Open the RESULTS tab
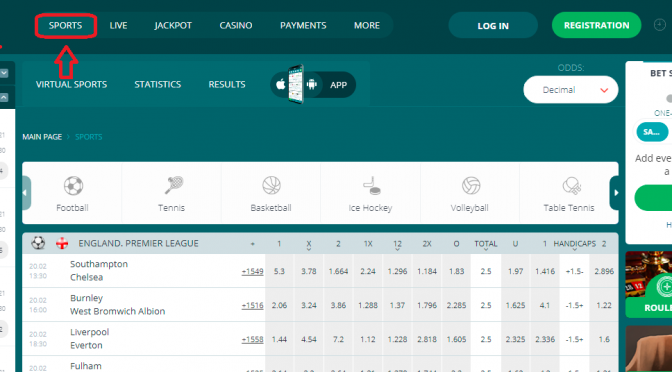 [227, 84]
